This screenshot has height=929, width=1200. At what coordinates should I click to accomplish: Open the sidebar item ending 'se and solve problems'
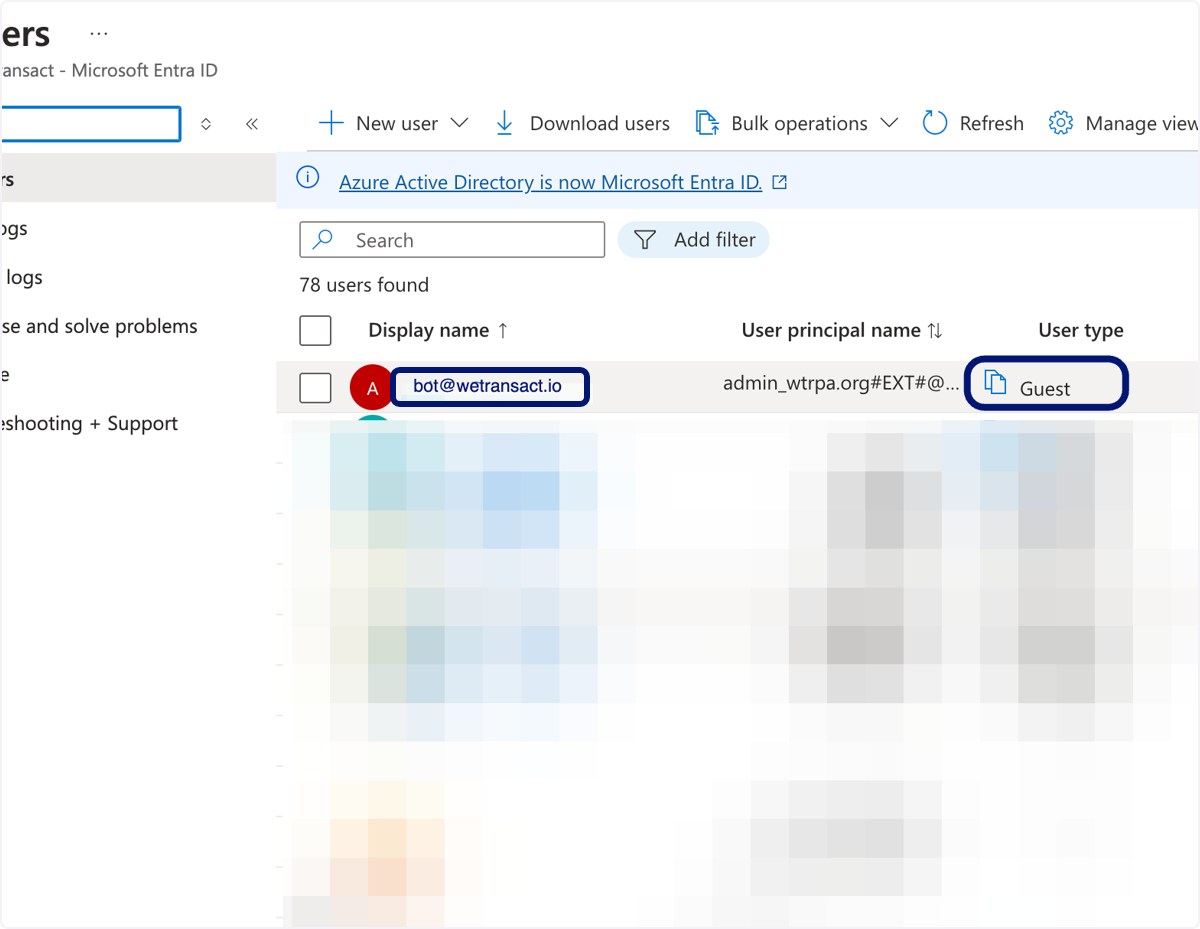click(x=99, y=326)
